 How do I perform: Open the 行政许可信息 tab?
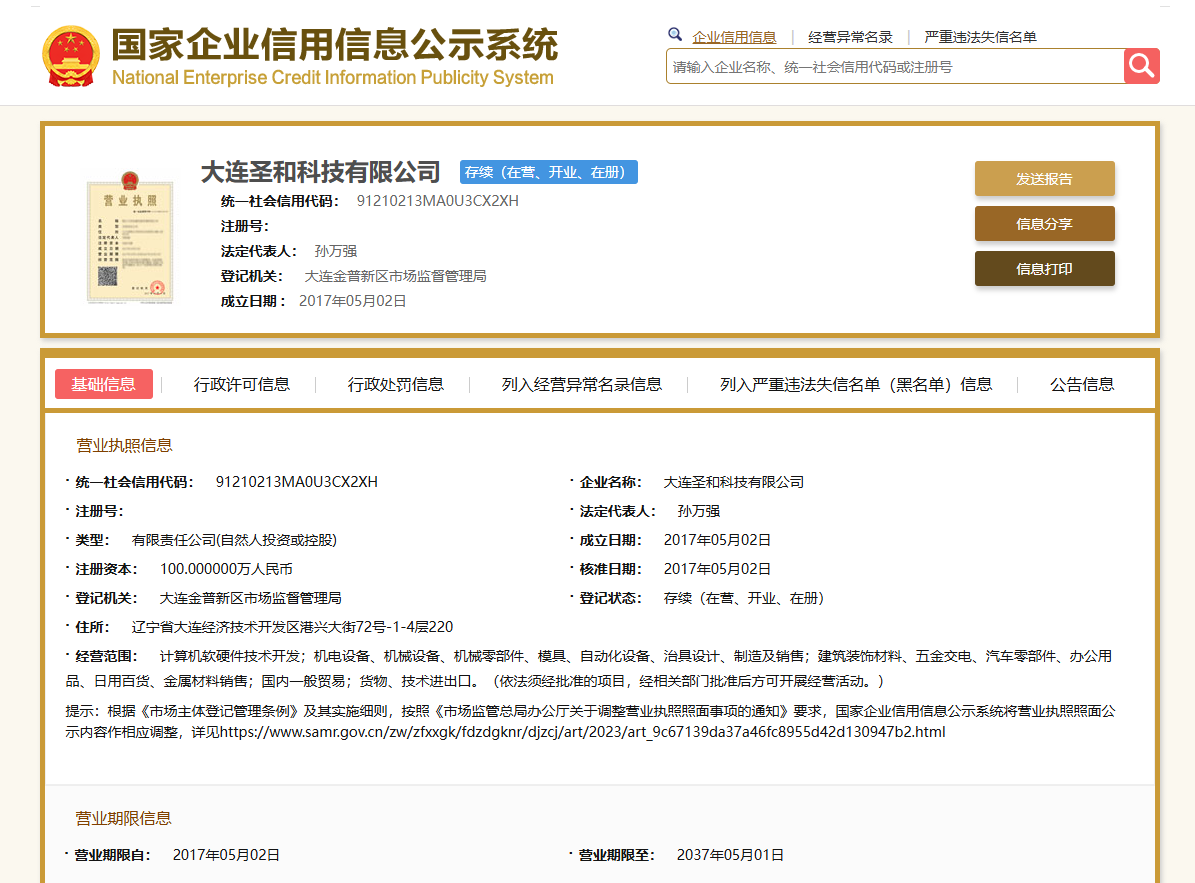(241, 384)
